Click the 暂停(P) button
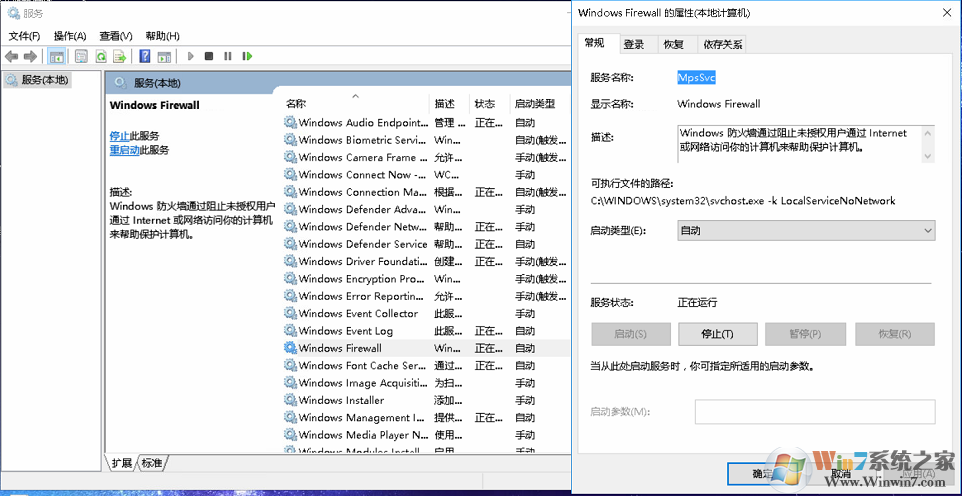Screen dimensions: 962x496 coord(804,334)
